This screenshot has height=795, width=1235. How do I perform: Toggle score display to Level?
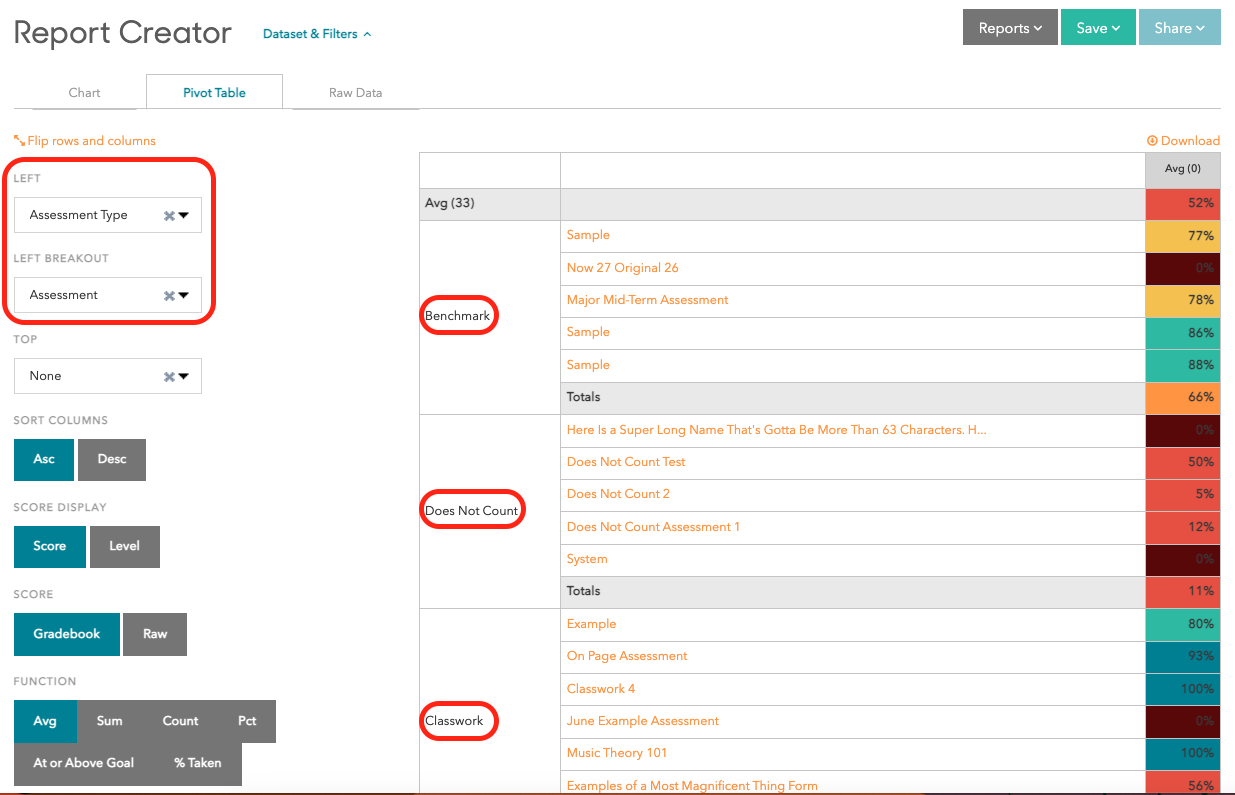pyautogui.click(x=124, y=546)
